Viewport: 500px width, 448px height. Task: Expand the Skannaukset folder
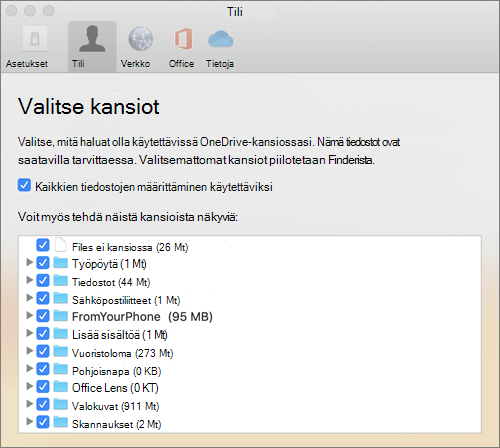coord(30,421)
